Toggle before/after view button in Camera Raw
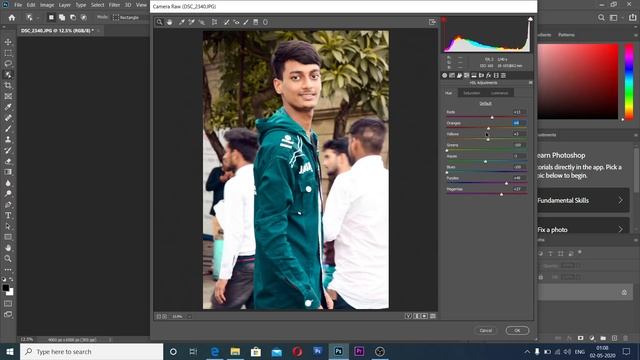The image size is (640, 360). (408, 316)
